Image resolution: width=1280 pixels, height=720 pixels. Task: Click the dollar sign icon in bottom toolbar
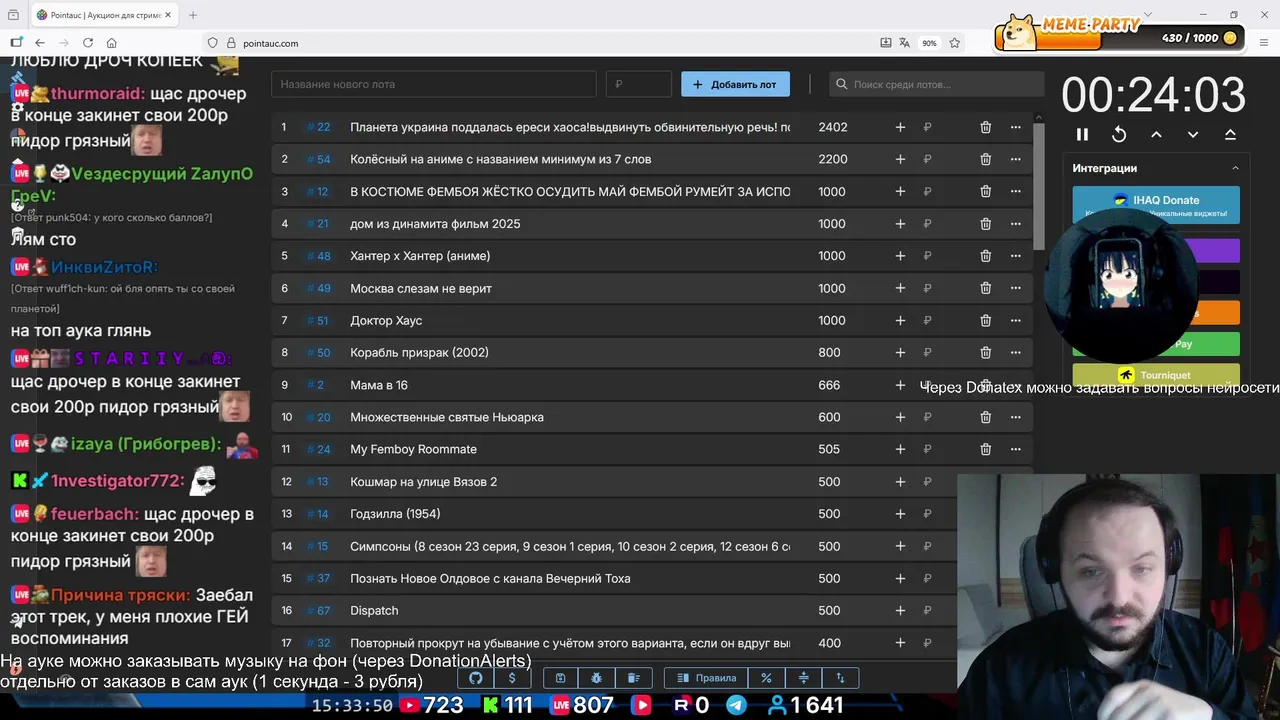(512, 678)
